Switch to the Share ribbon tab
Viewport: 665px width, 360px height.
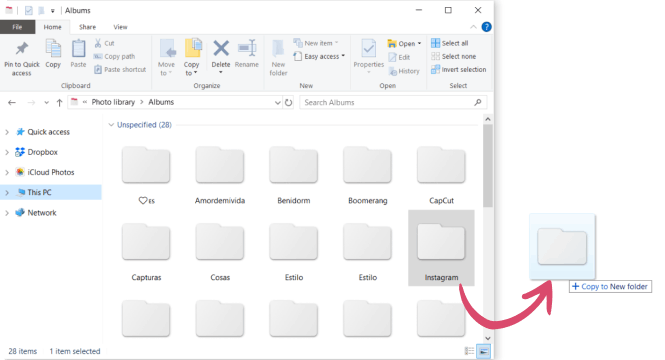pos(87,27)
